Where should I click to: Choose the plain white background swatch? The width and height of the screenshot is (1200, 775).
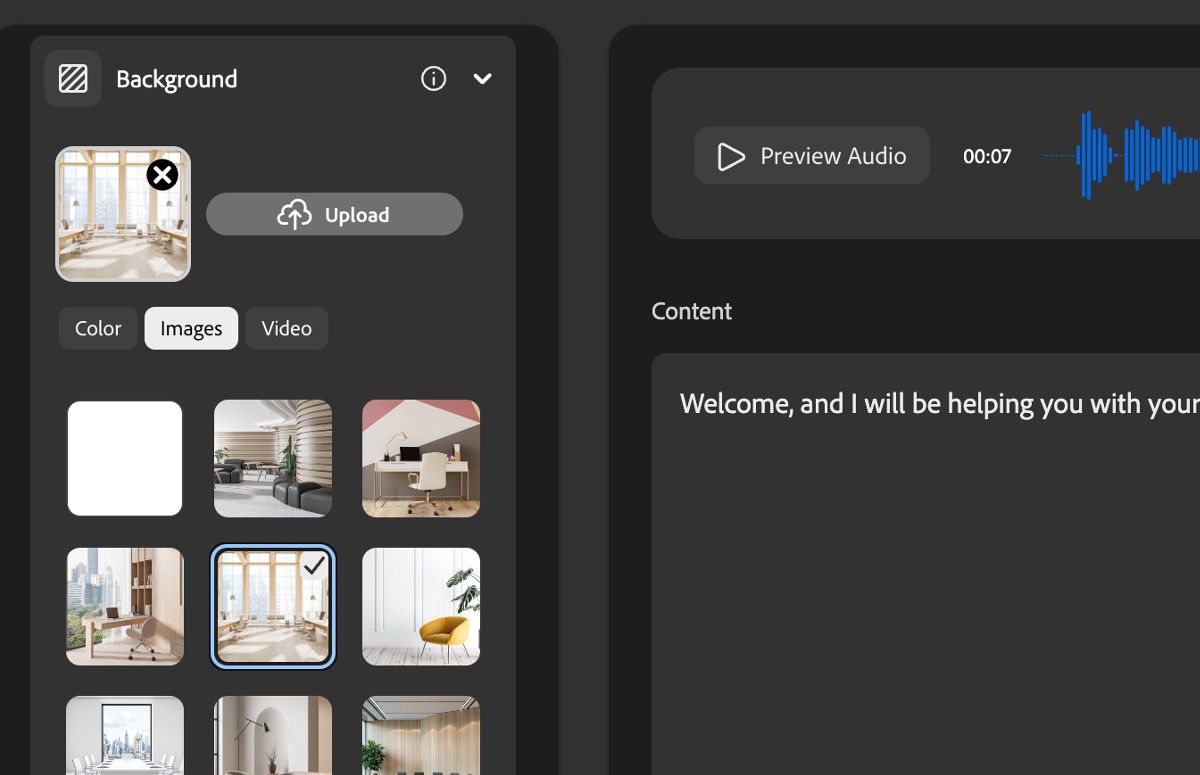click(x=125, y=458)
